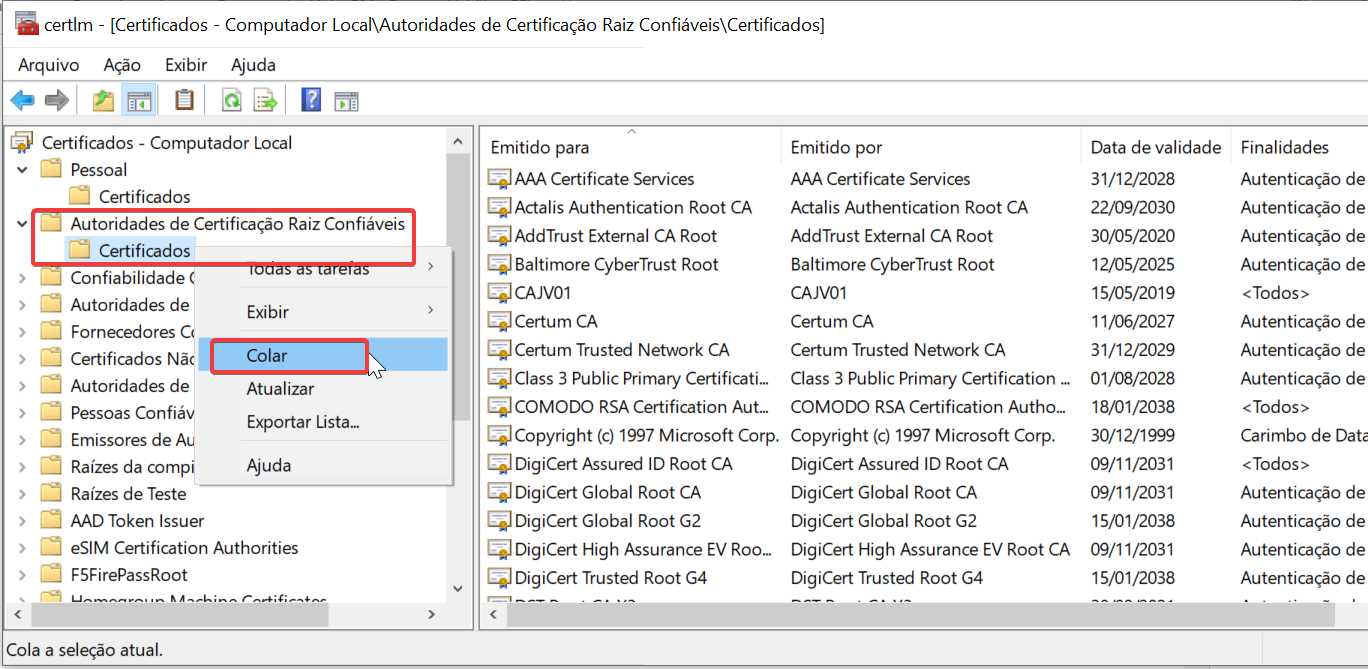
Task: Click the gray Forward arrow in toolbar
Action: [x=57, y=100]
